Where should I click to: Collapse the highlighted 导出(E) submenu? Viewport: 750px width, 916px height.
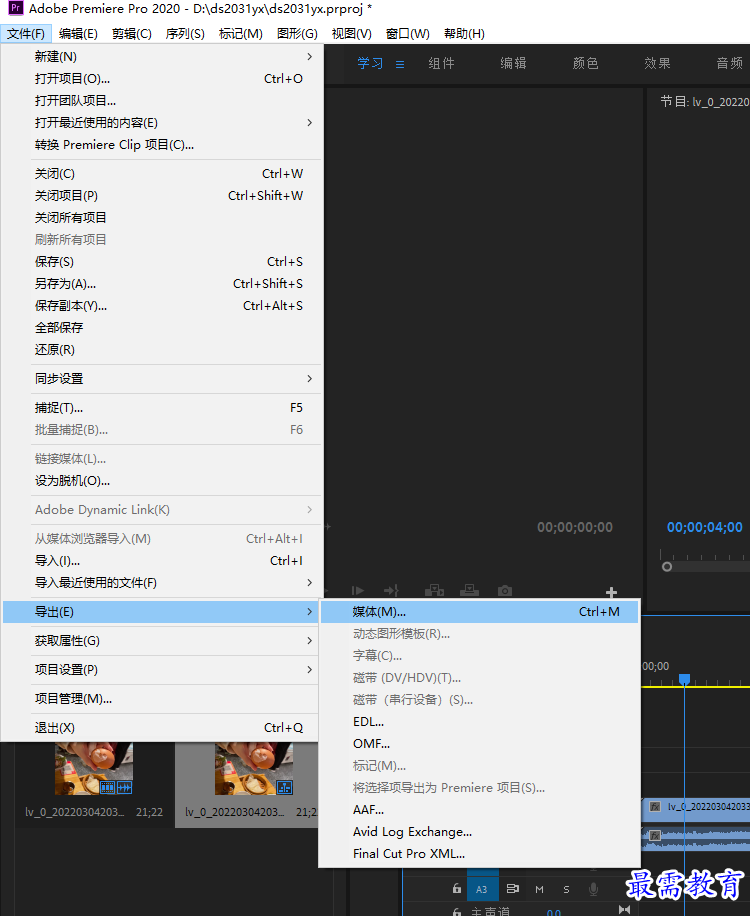point(162,612)
